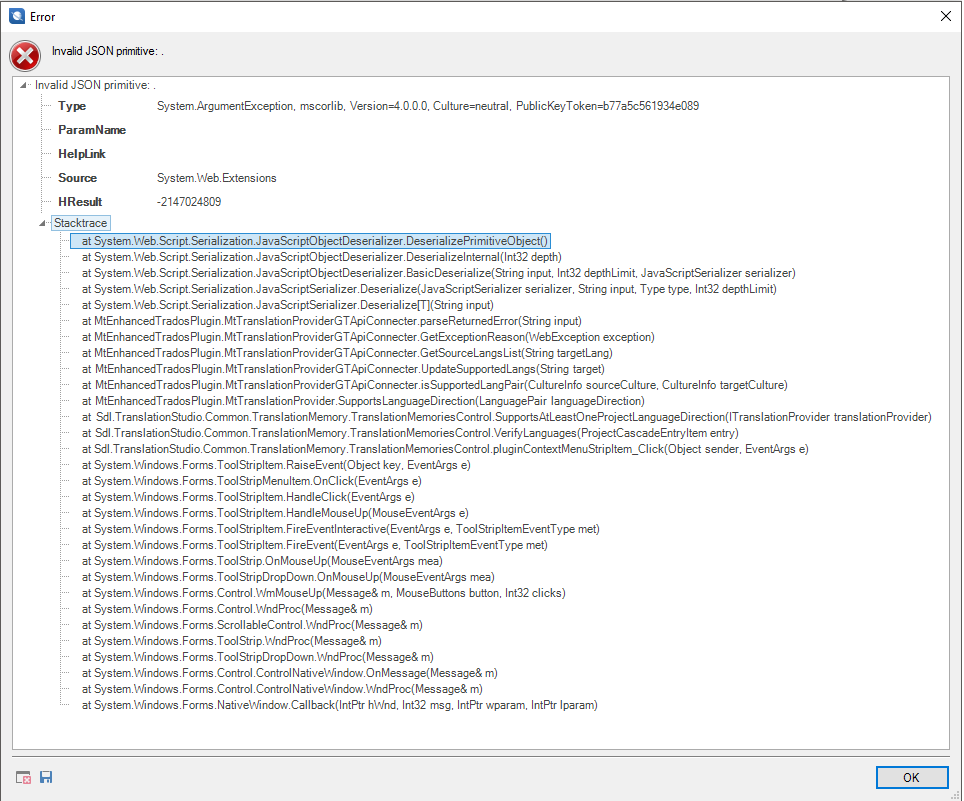This screenshot has height=801, width=964.
Task: Select the GetExceptionReason stack trace line
Action: click(368, 337)
